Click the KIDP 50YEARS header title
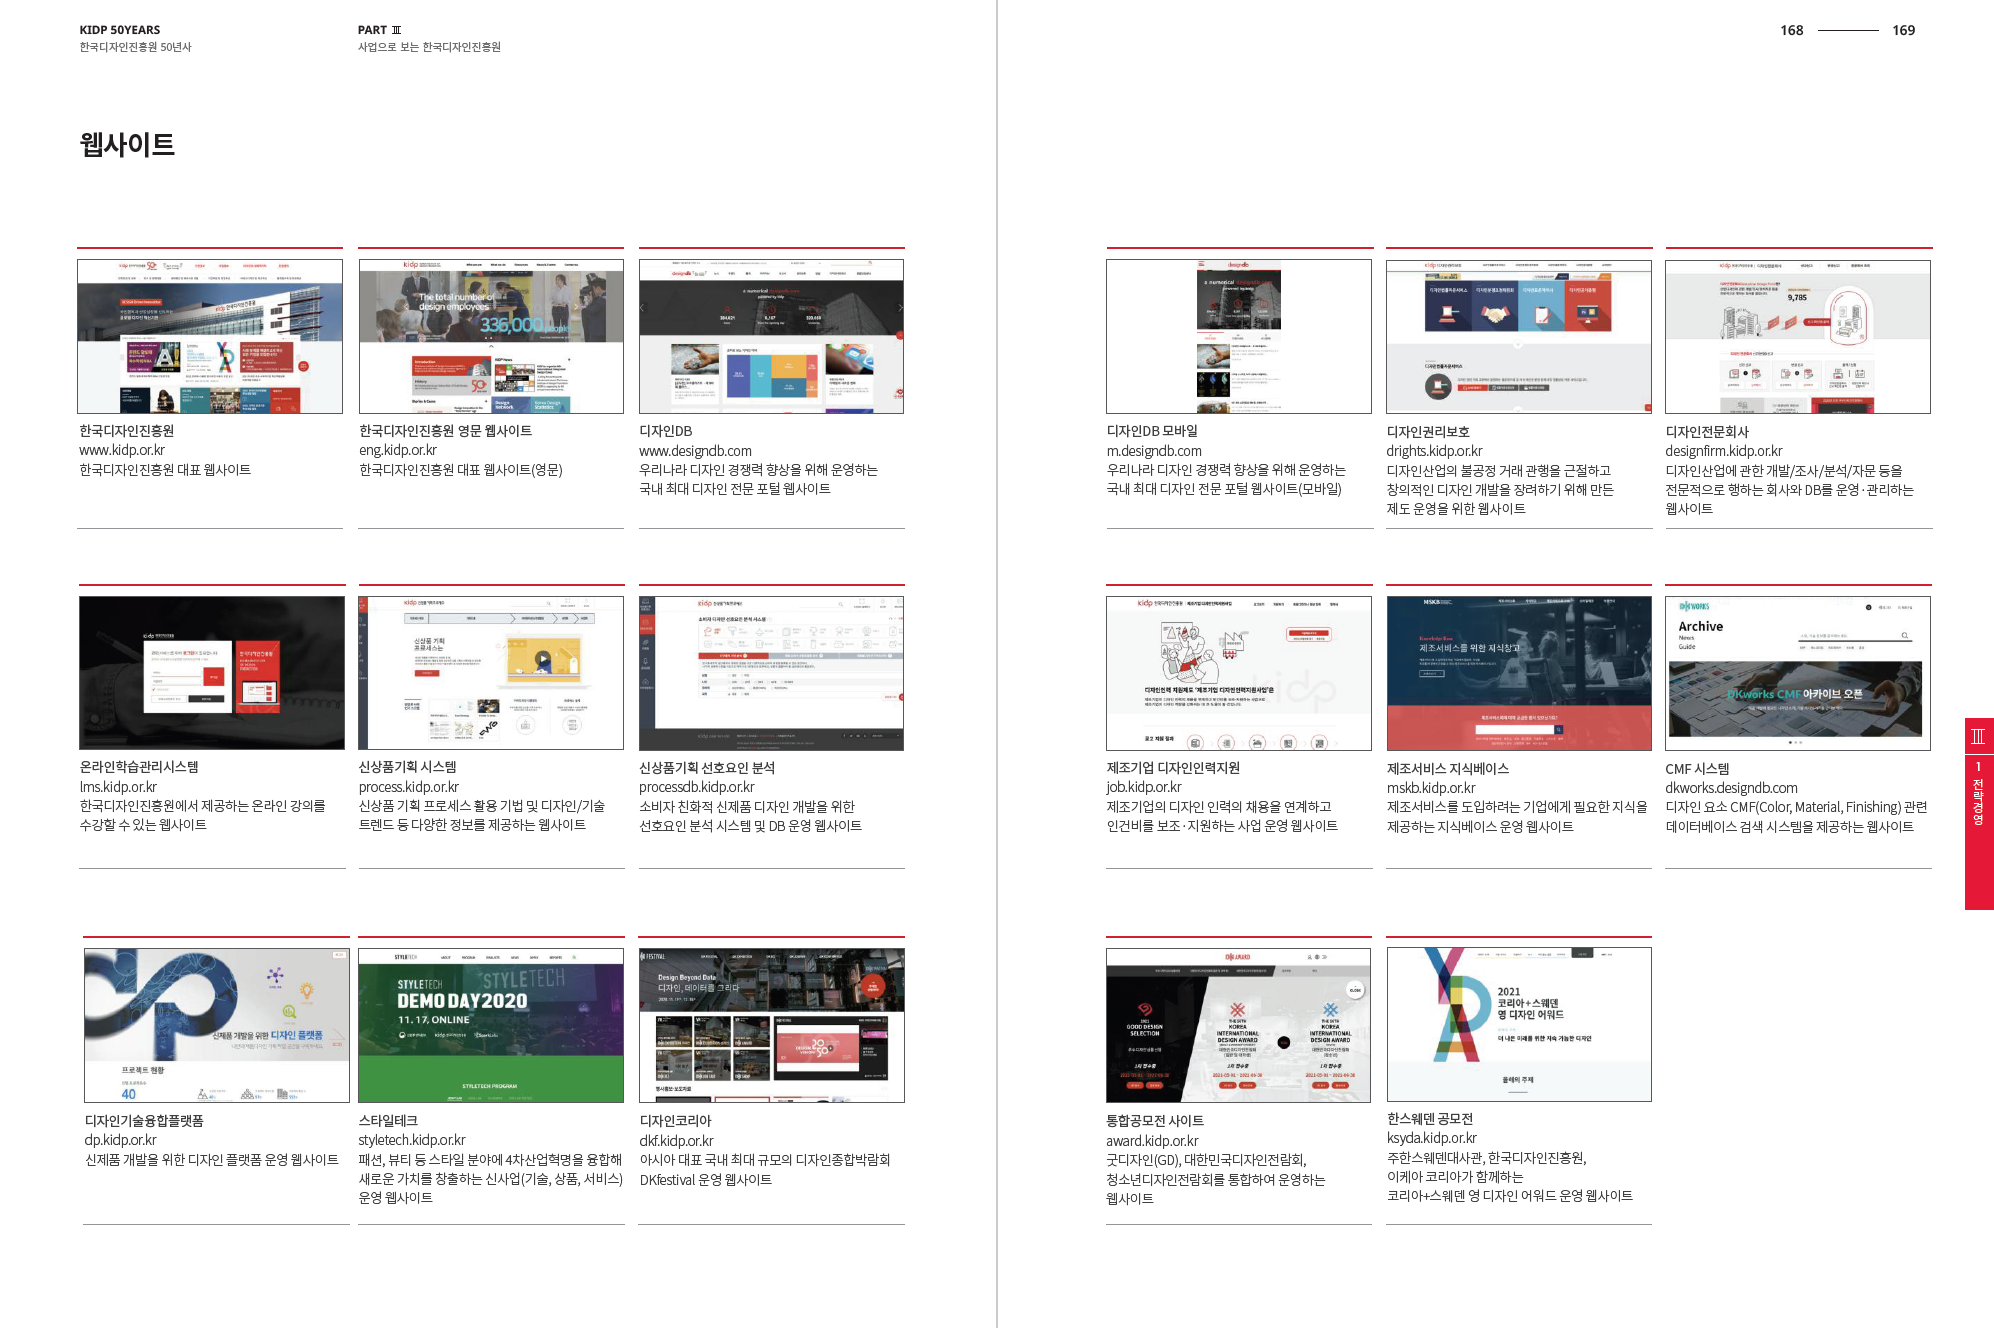Image resolution: width=1994 pixels, height=1328 pixels. pos(120,30)
